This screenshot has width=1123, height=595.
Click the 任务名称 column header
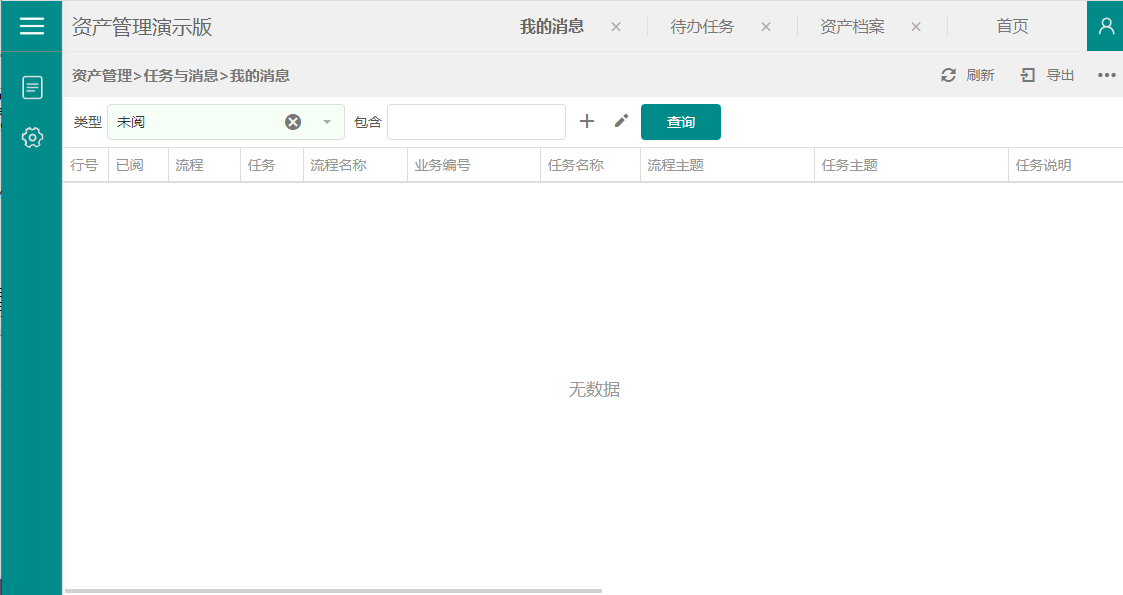click(590, 165)
